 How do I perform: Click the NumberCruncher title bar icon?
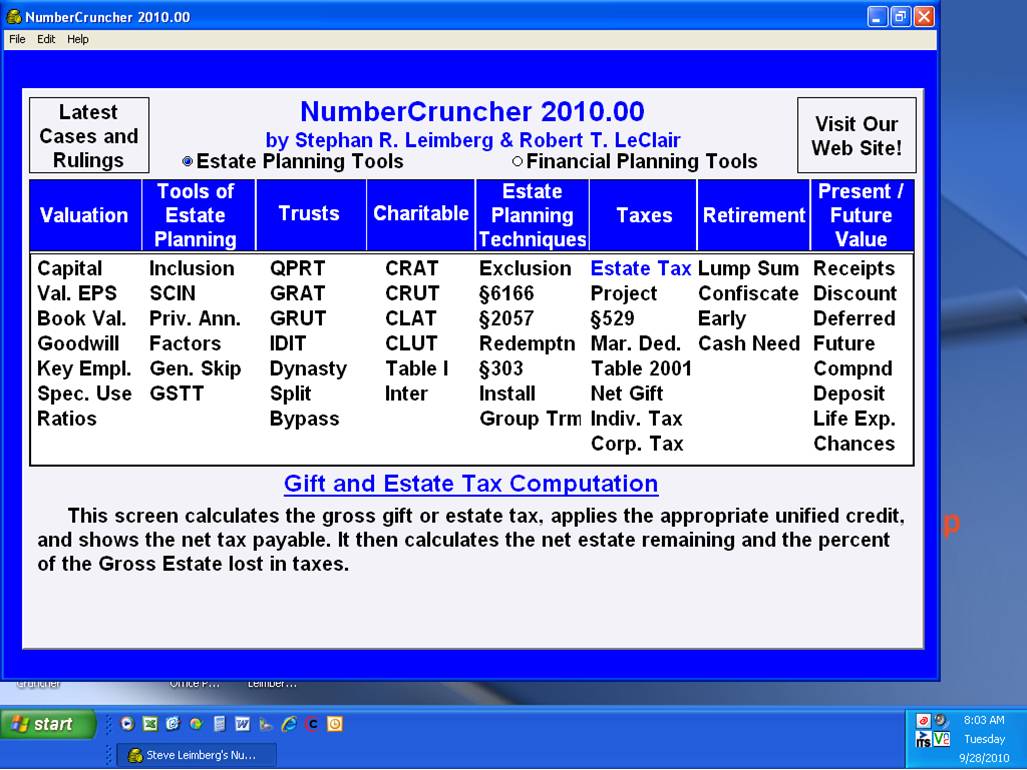(14, 17)
